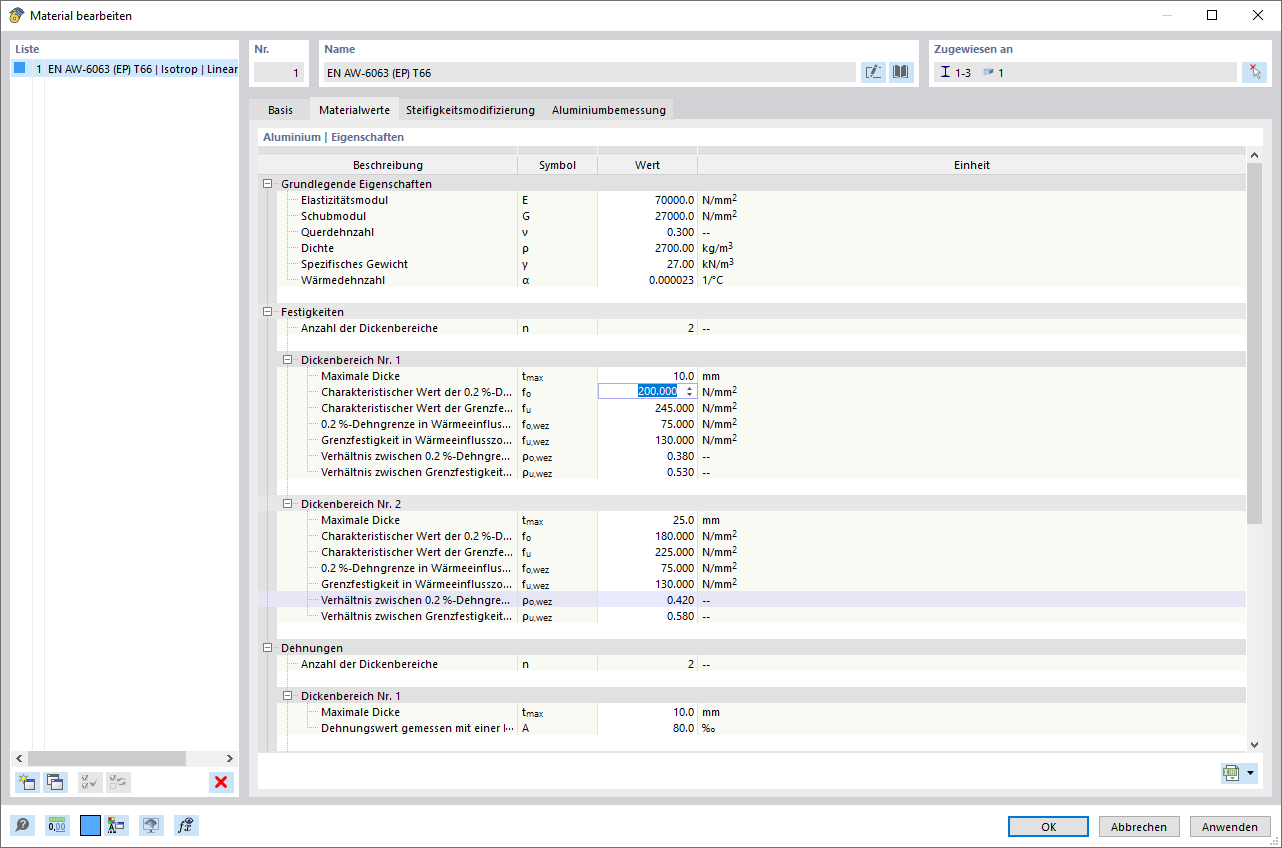
Task: Open the export icon dropdown arrow
Action: 1251,773
